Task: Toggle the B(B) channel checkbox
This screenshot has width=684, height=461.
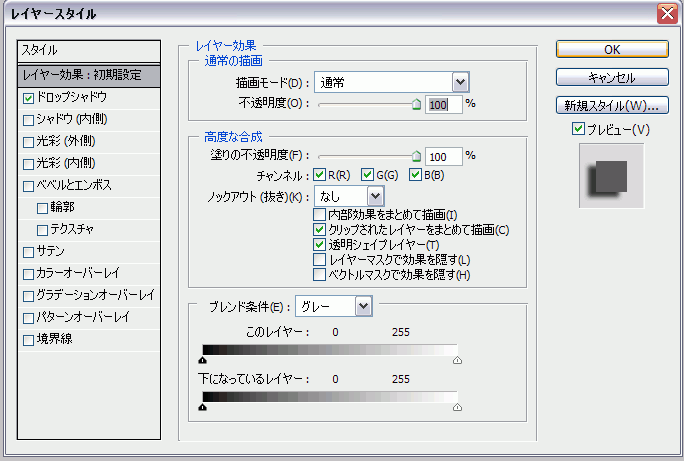Action: pos(415,175)
